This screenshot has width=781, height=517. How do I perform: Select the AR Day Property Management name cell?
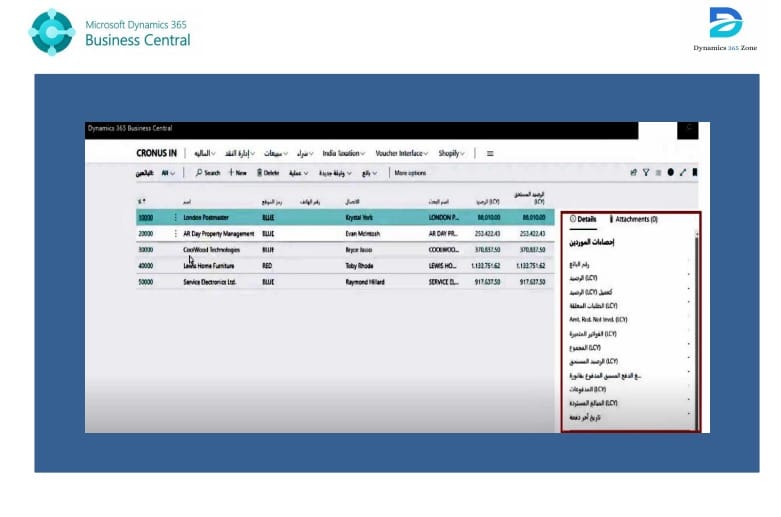point(219,234)
